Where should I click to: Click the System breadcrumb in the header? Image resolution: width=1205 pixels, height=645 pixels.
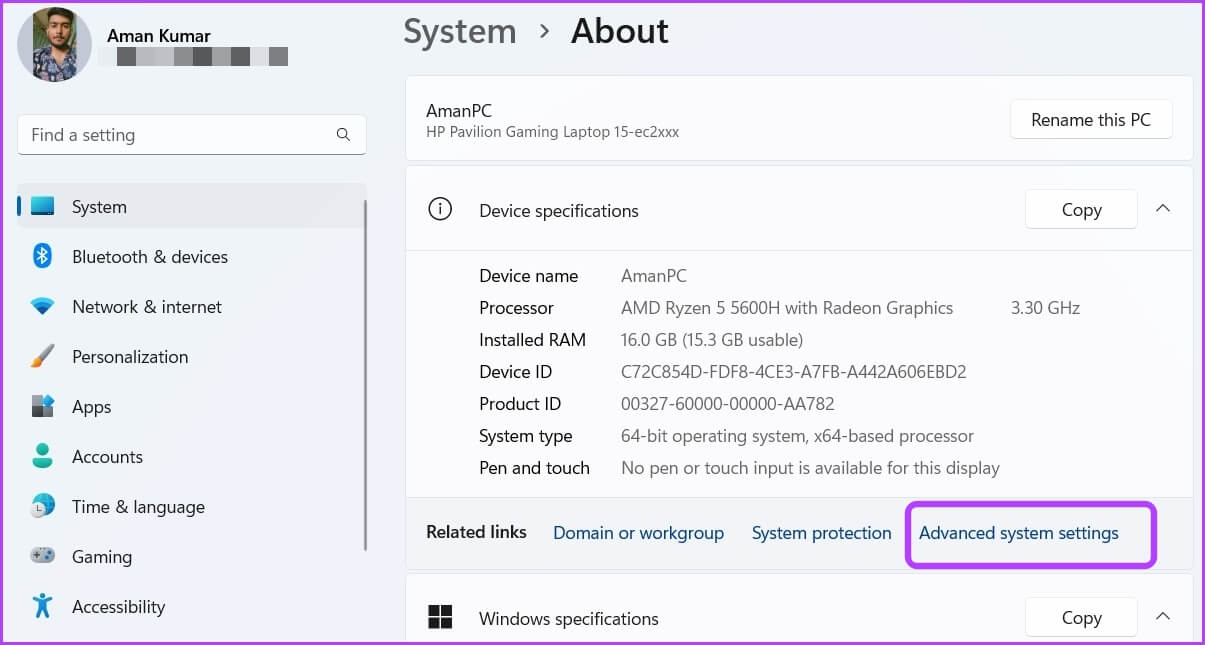coord(460,32)
